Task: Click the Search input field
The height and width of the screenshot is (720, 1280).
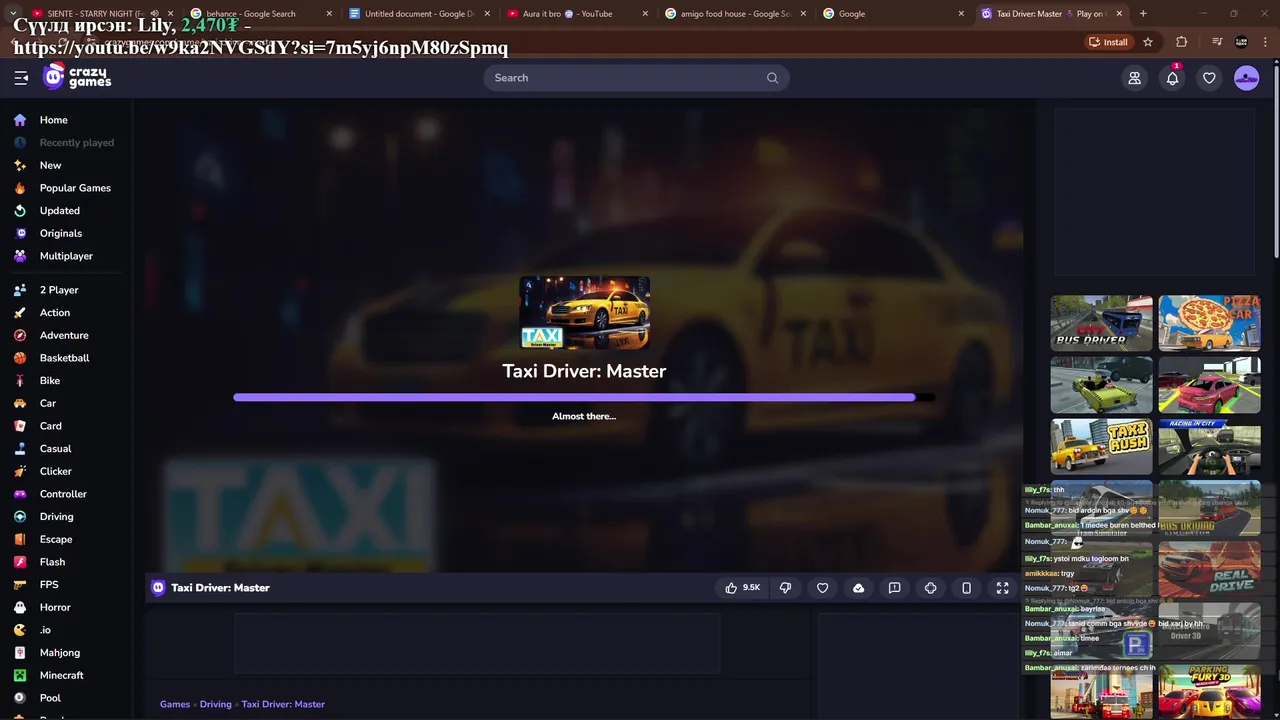Action: [636, 78]
